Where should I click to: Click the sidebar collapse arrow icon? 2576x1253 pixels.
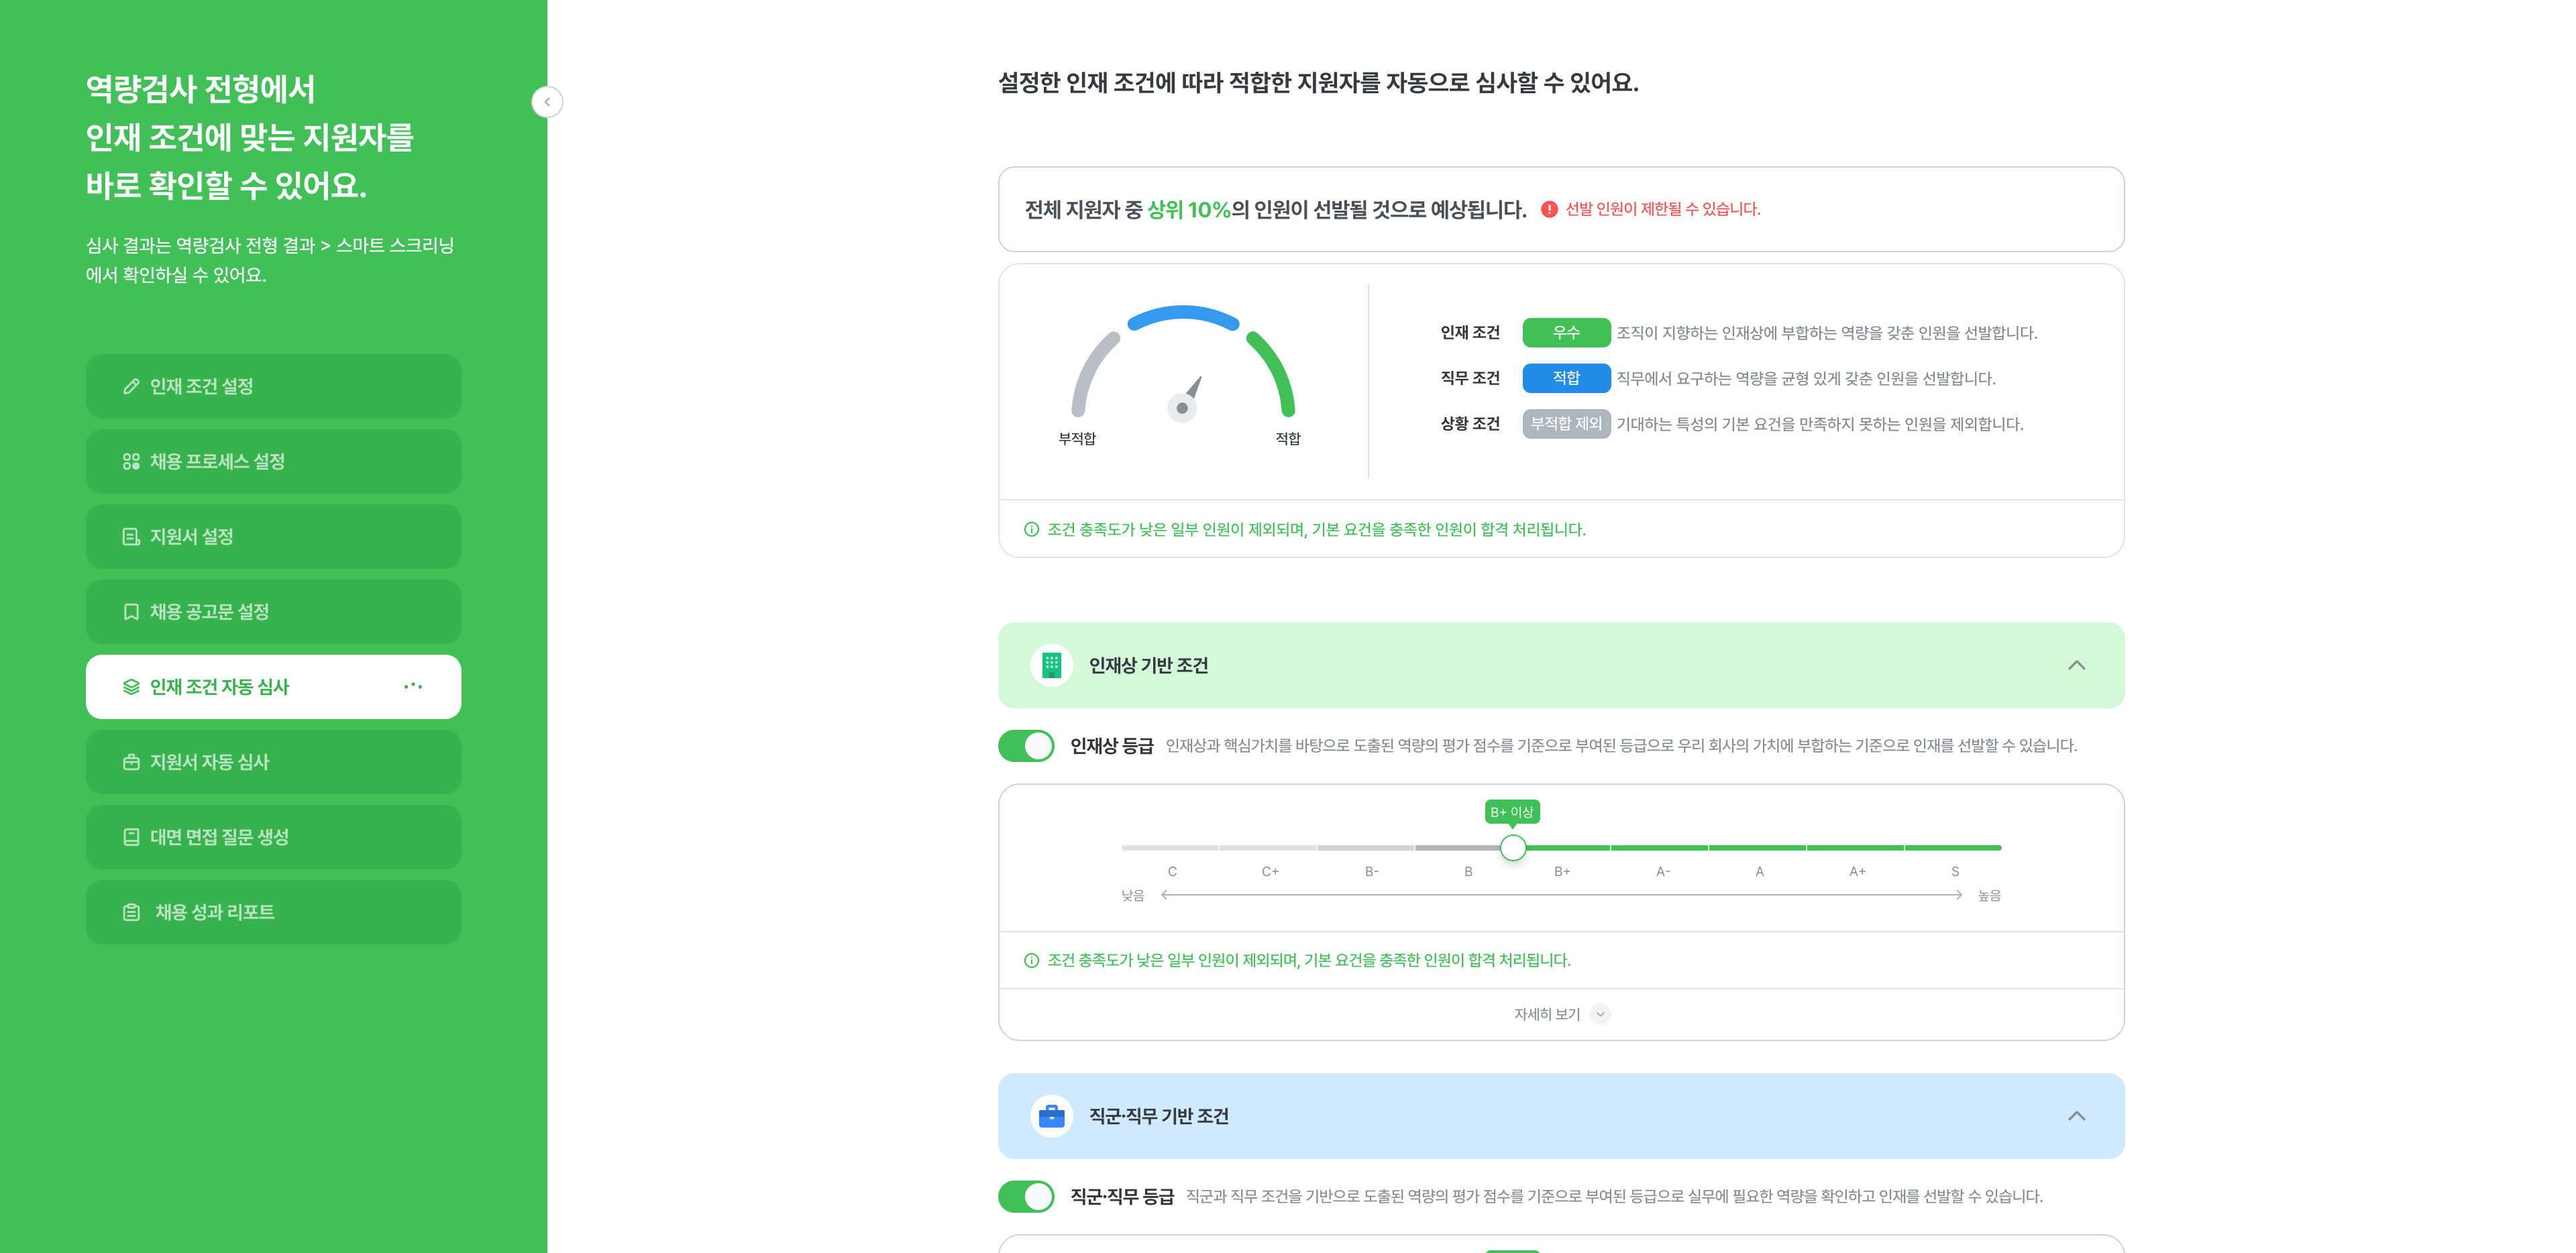547,102
